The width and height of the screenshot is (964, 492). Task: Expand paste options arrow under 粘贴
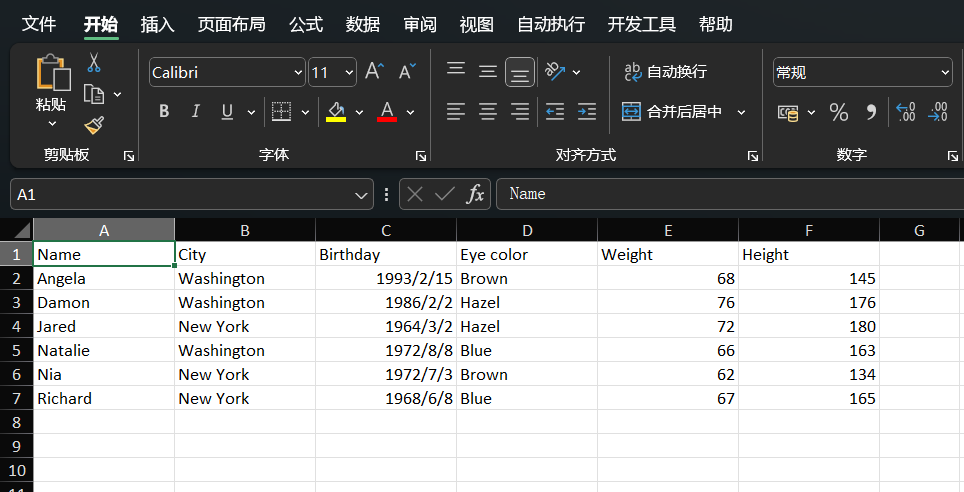(x=52, y=124)
